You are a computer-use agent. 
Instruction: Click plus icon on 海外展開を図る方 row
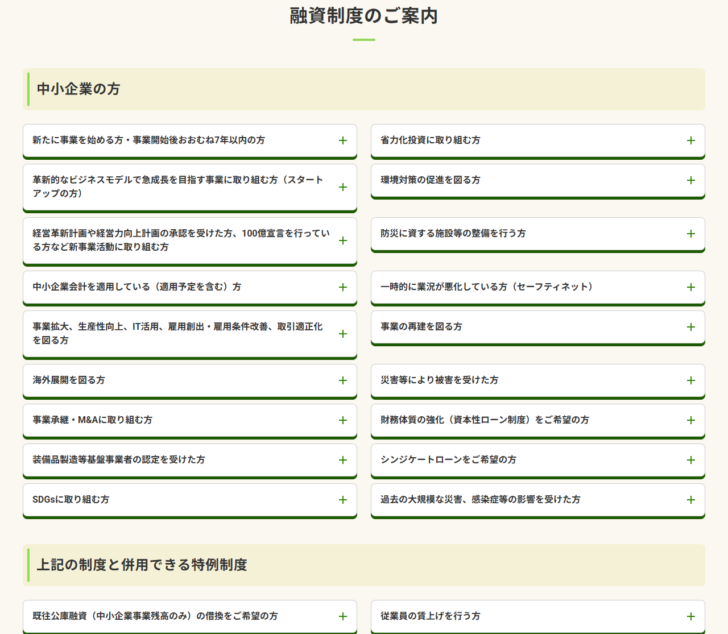pyautogui.click(x=343, y=381)
